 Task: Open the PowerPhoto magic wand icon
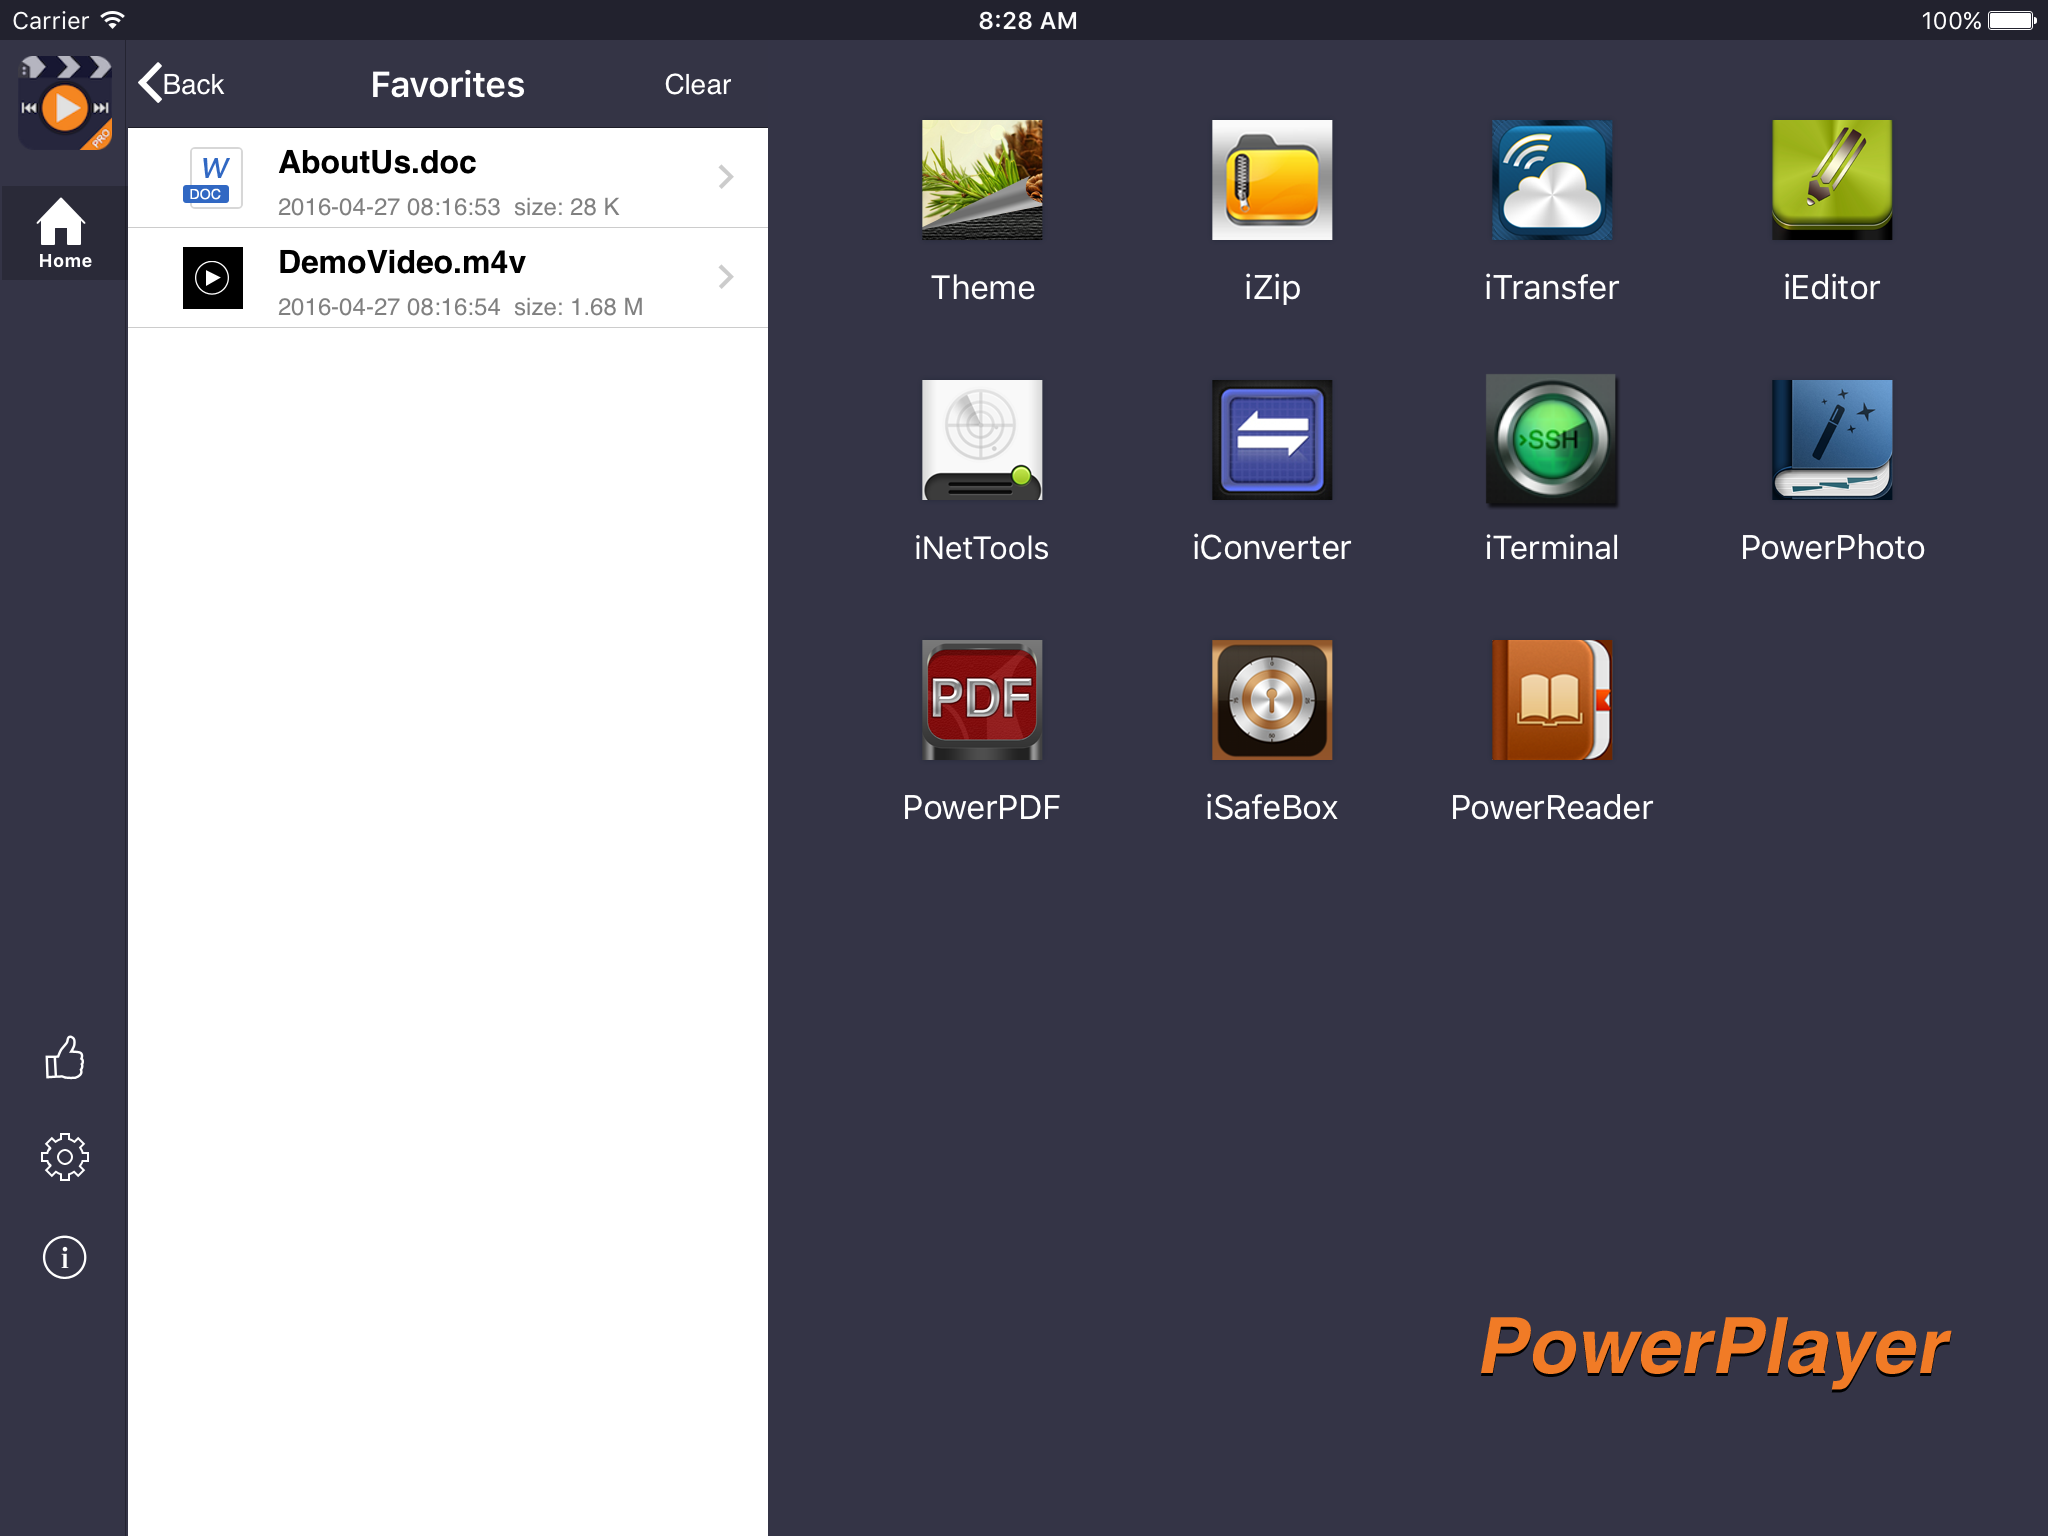[1831, 440]
